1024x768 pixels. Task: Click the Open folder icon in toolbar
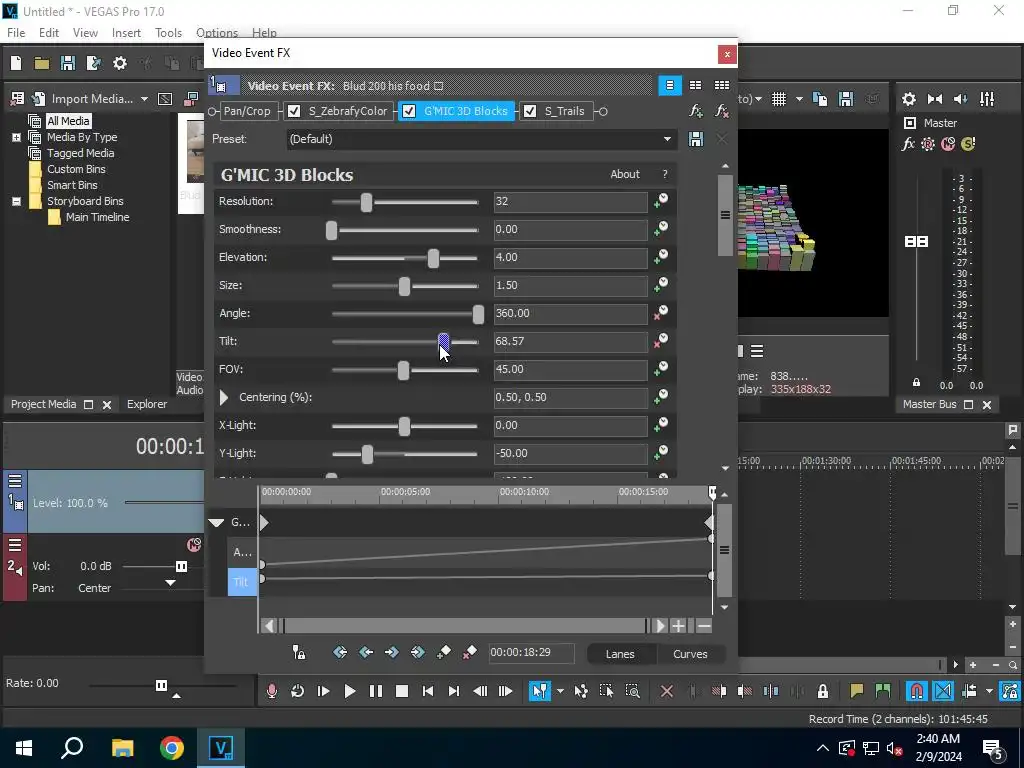click(42, 63)
